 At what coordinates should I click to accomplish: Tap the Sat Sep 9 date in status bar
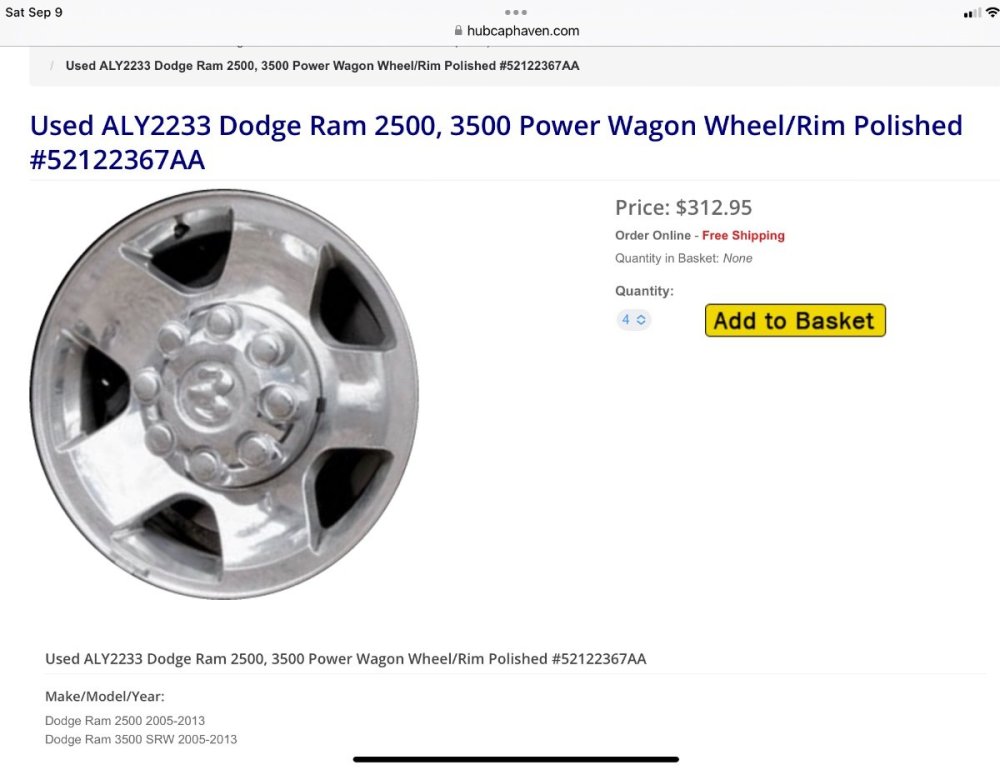point(33,12)
